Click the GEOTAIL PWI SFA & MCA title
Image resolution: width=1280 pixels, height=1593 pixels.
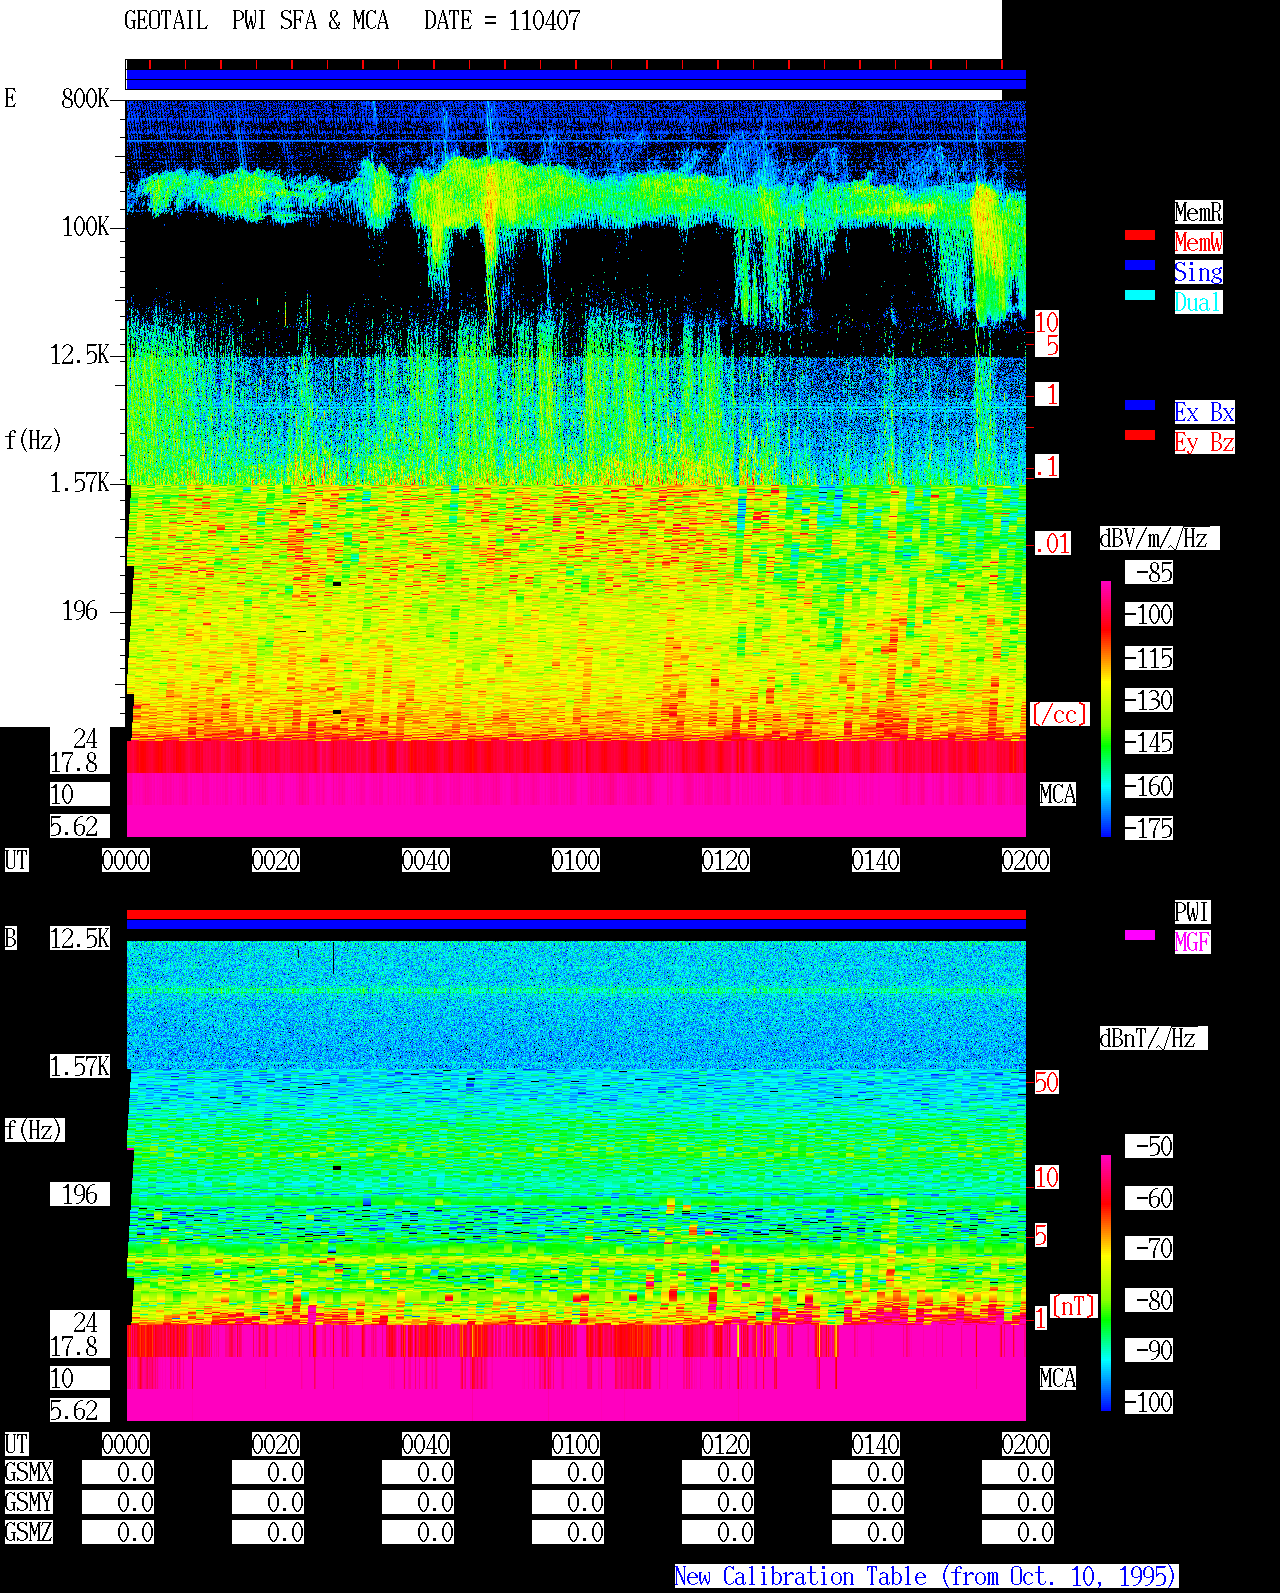coord(256,21)
